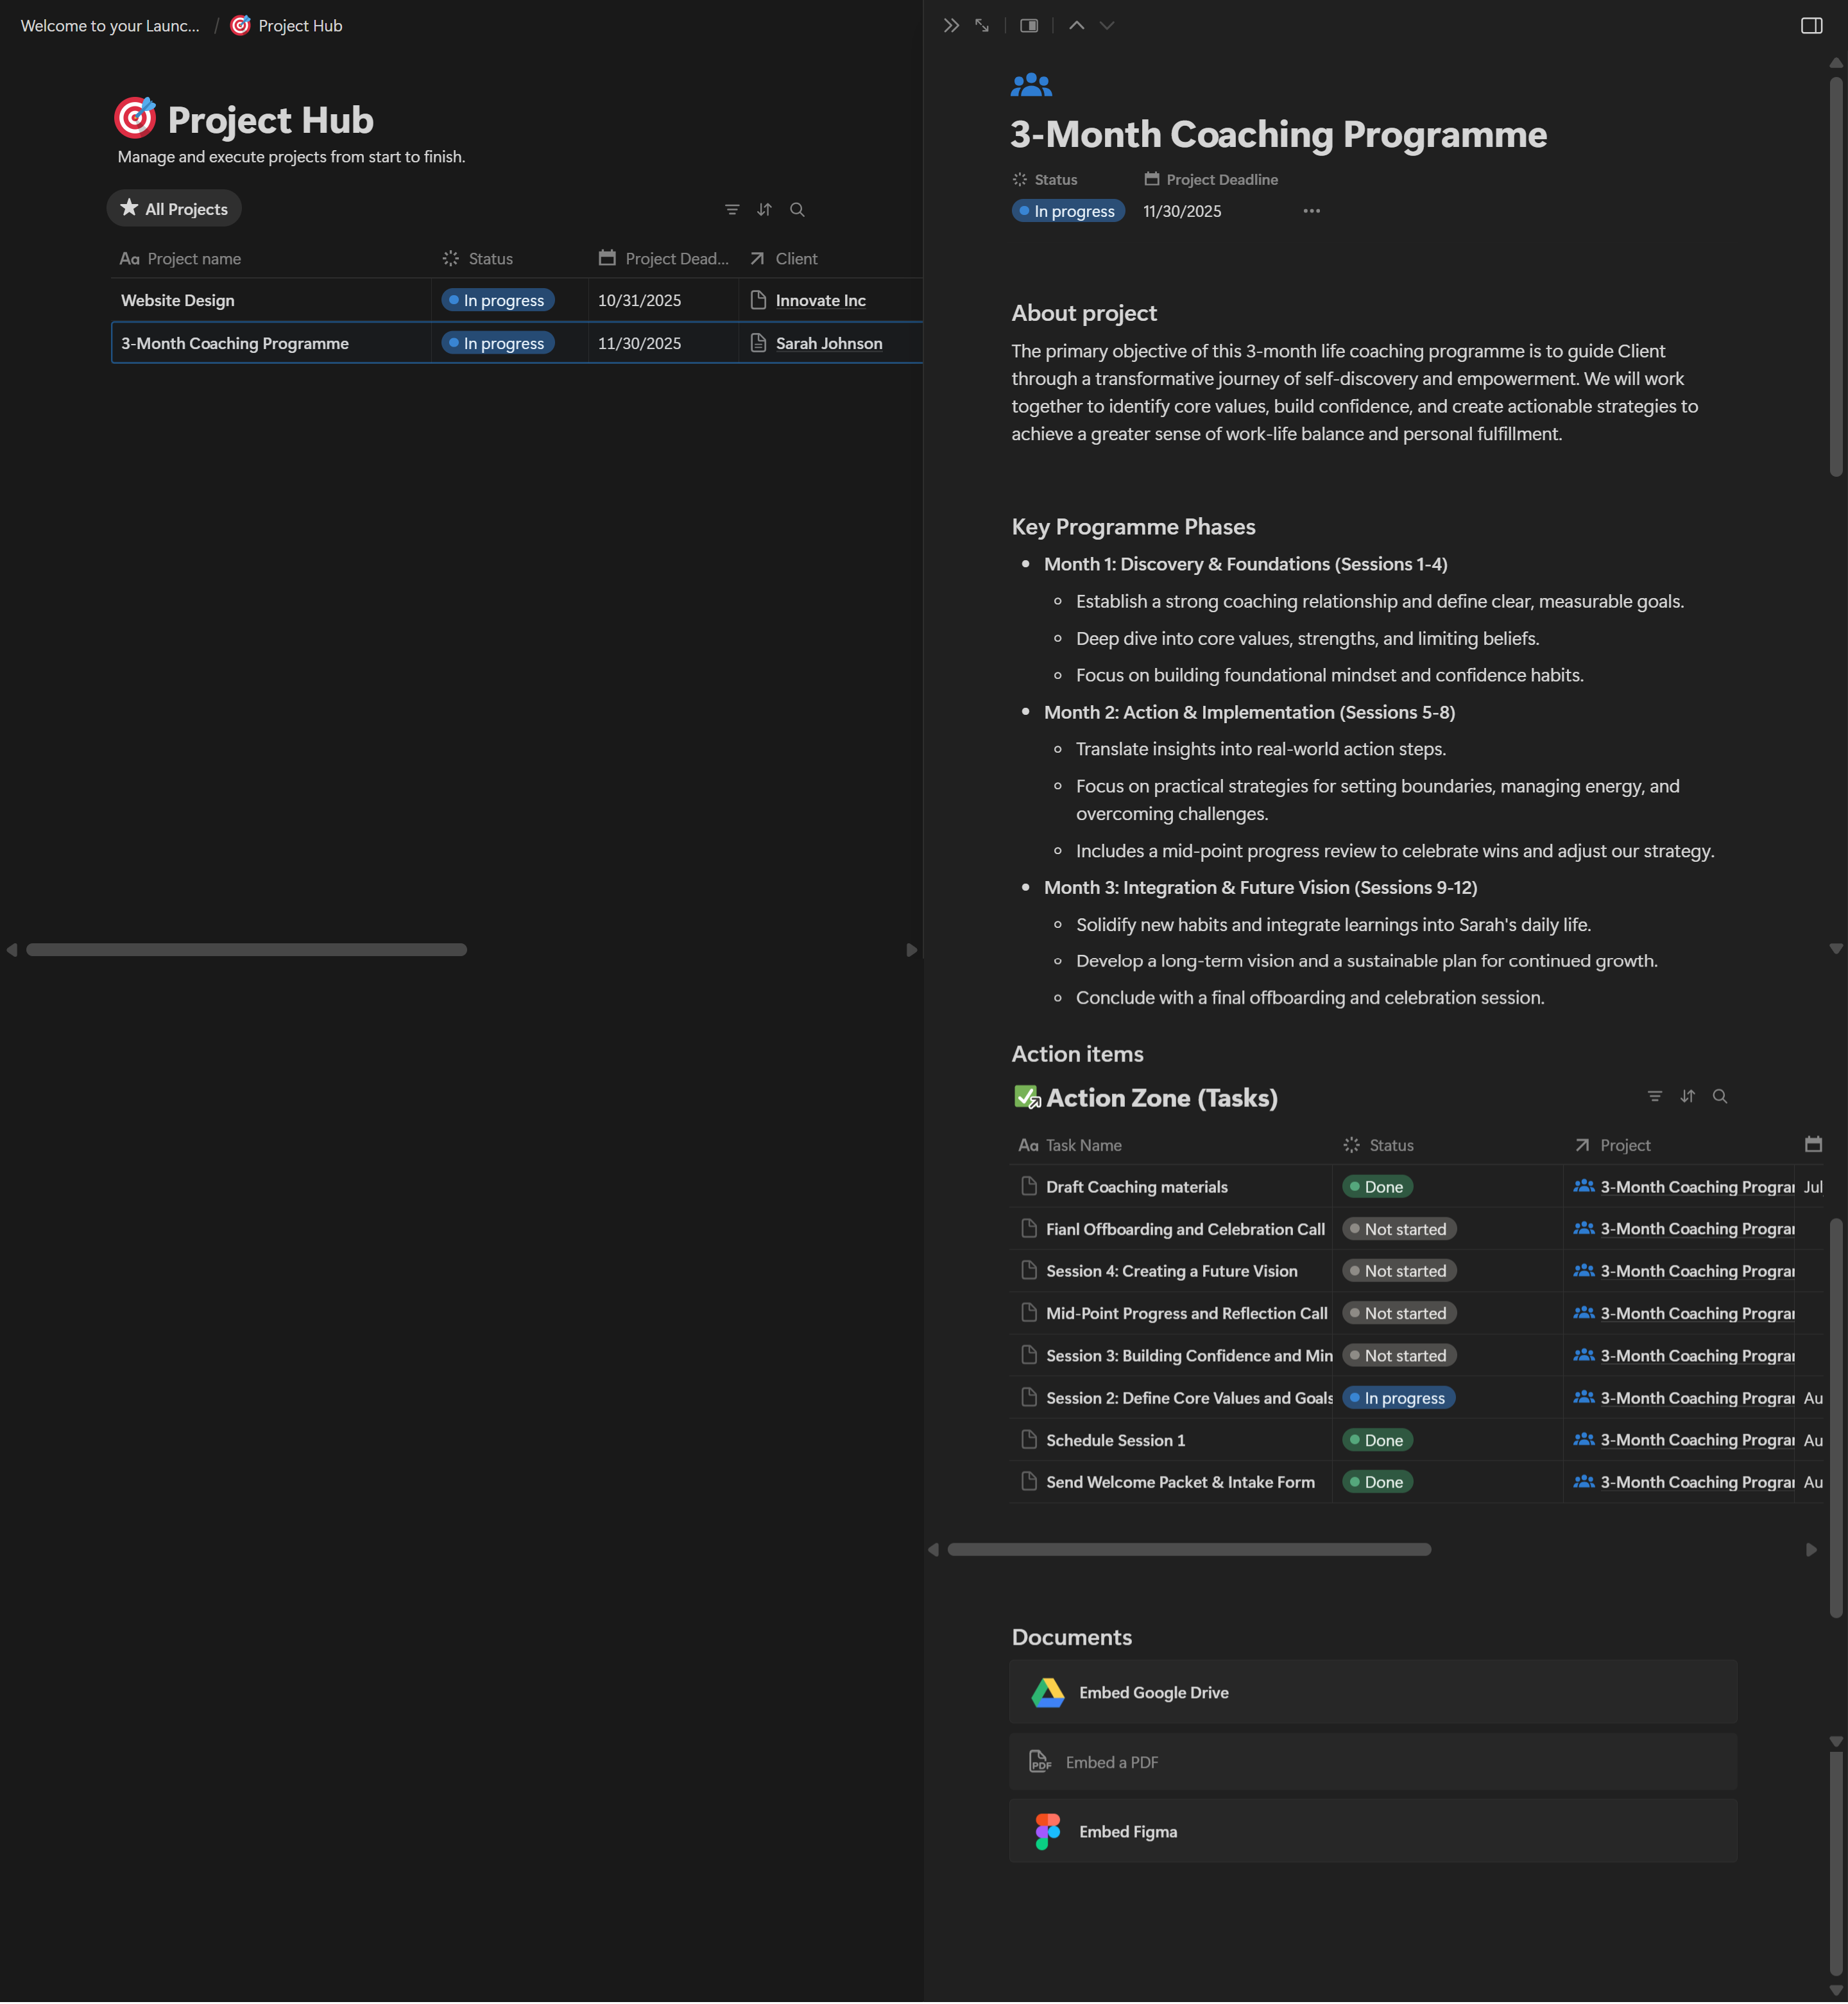Change Session 4 Not started status

tap(1399, 1271)
